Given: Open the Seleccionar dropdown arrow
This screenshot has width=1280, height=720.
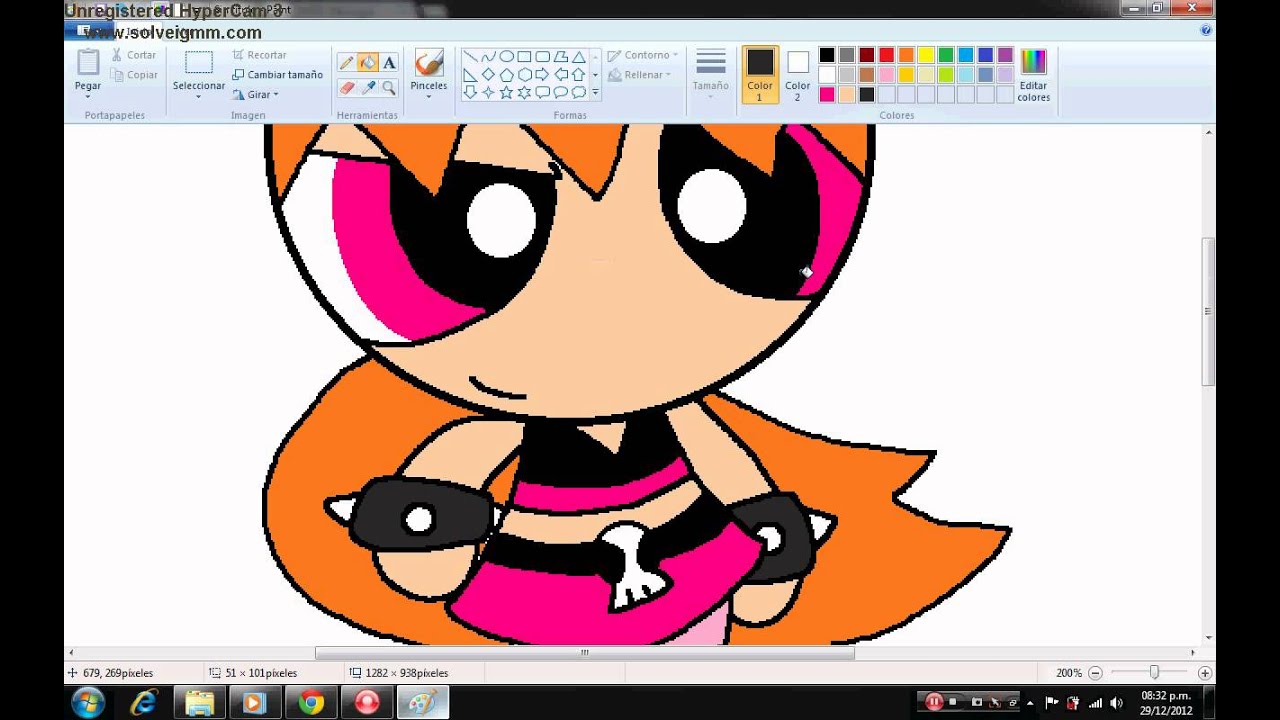Looking at the screenshot, I should (x=199, y=96).
